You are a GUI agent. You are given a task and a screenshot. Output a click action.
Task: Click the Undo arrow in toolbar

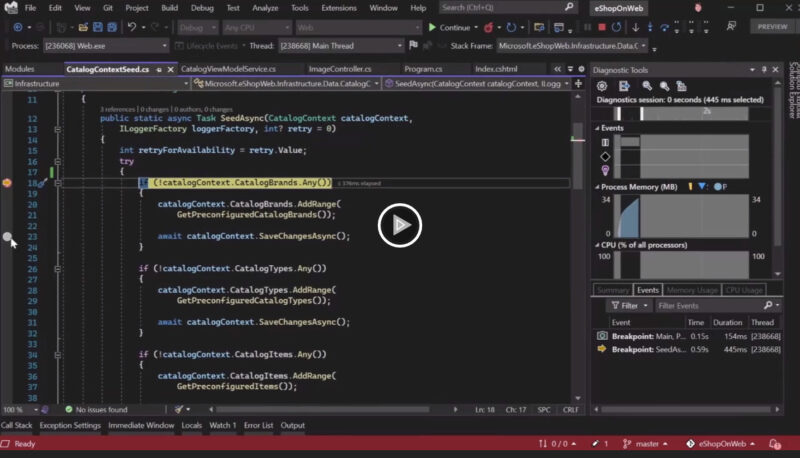(132, 27)
